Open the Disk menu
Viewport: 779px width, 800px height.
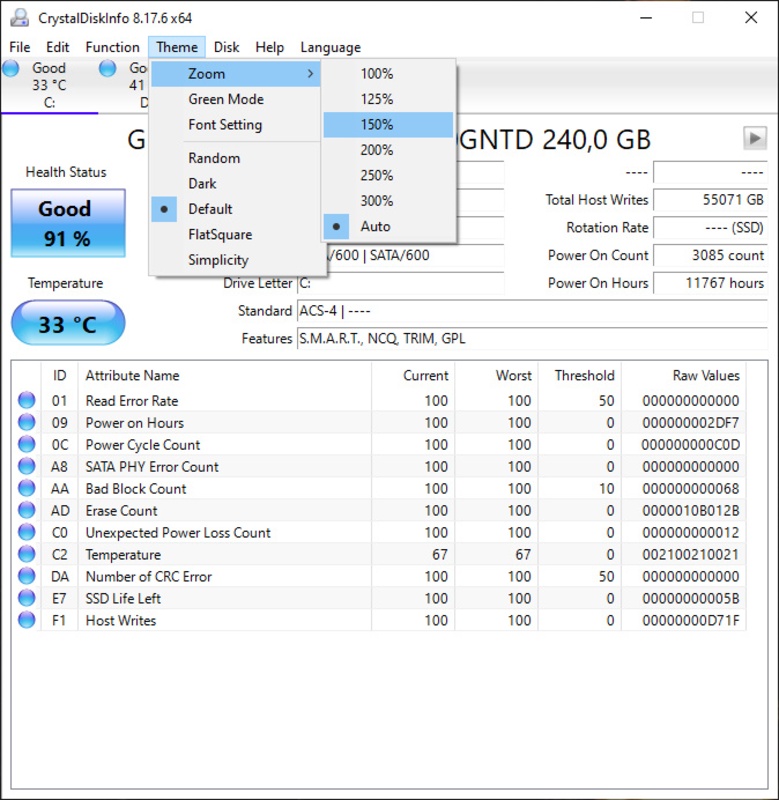[x=227, y=47]
